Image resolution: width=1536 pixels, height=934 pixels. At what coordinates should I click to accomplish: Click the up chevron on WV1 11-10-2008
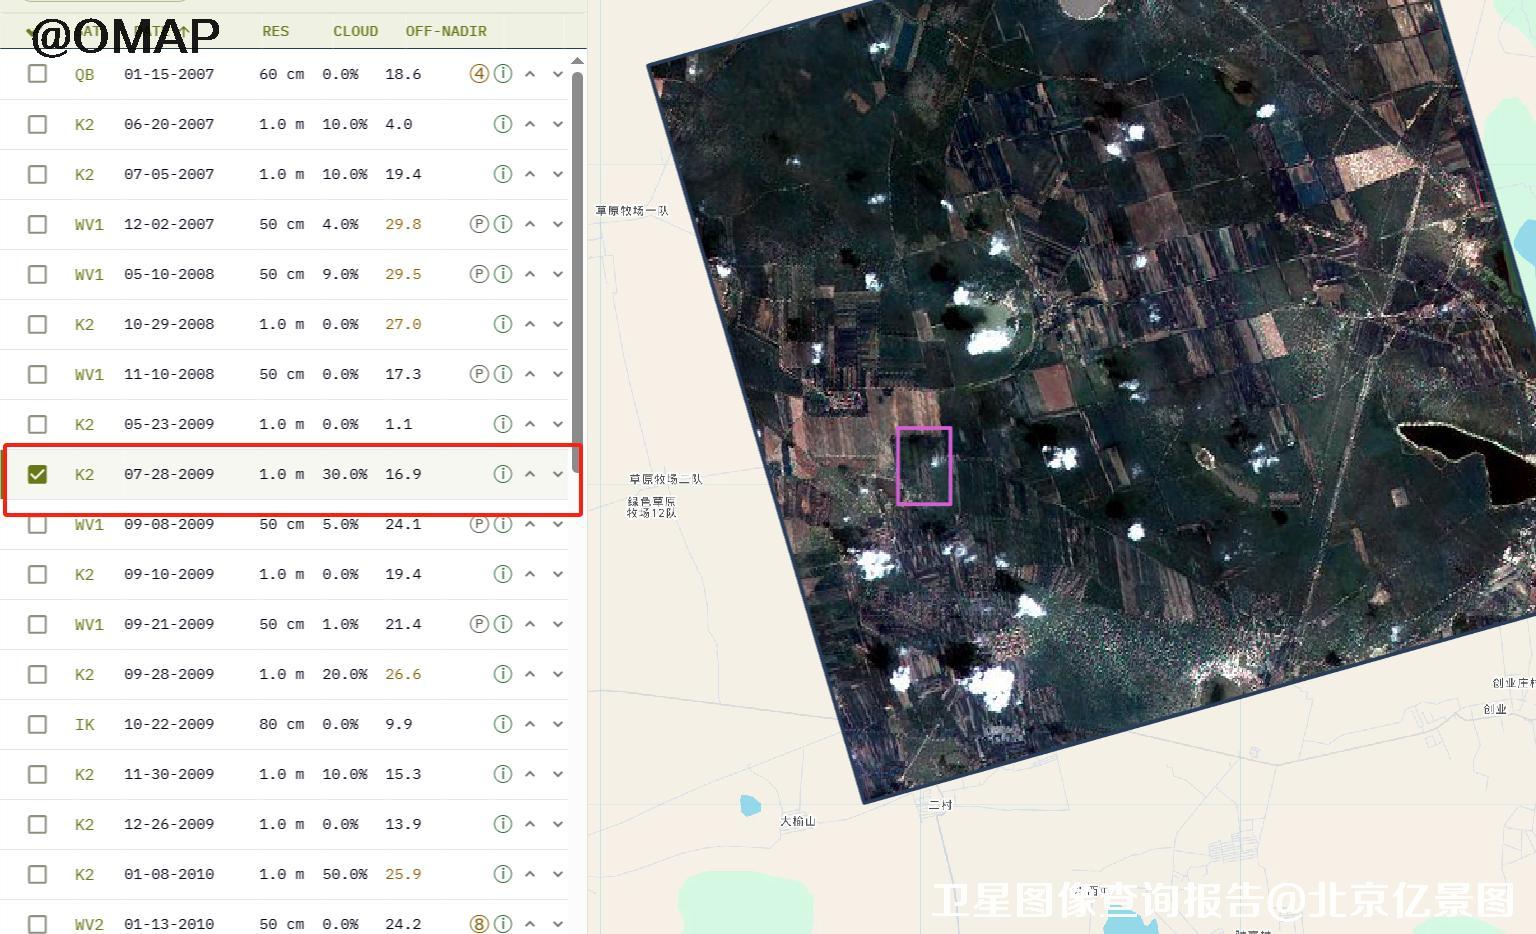pyautogui.click(x=530, y=374)
